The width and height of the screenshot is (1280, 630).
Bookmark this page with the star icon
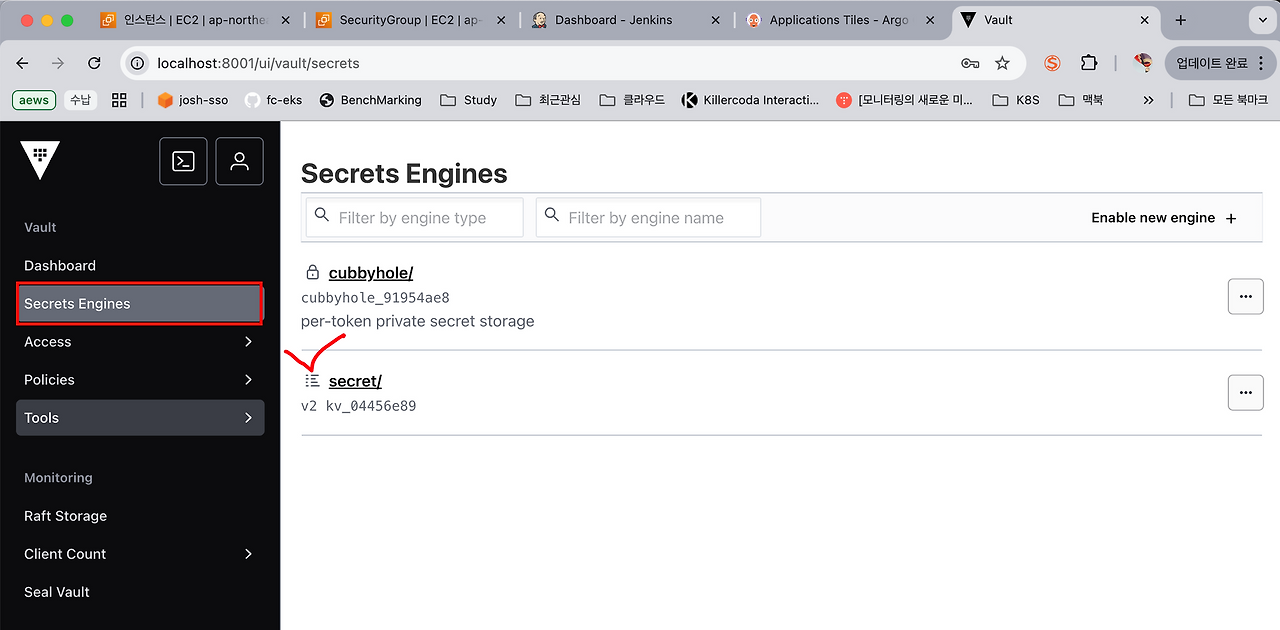click(1002, 63)
